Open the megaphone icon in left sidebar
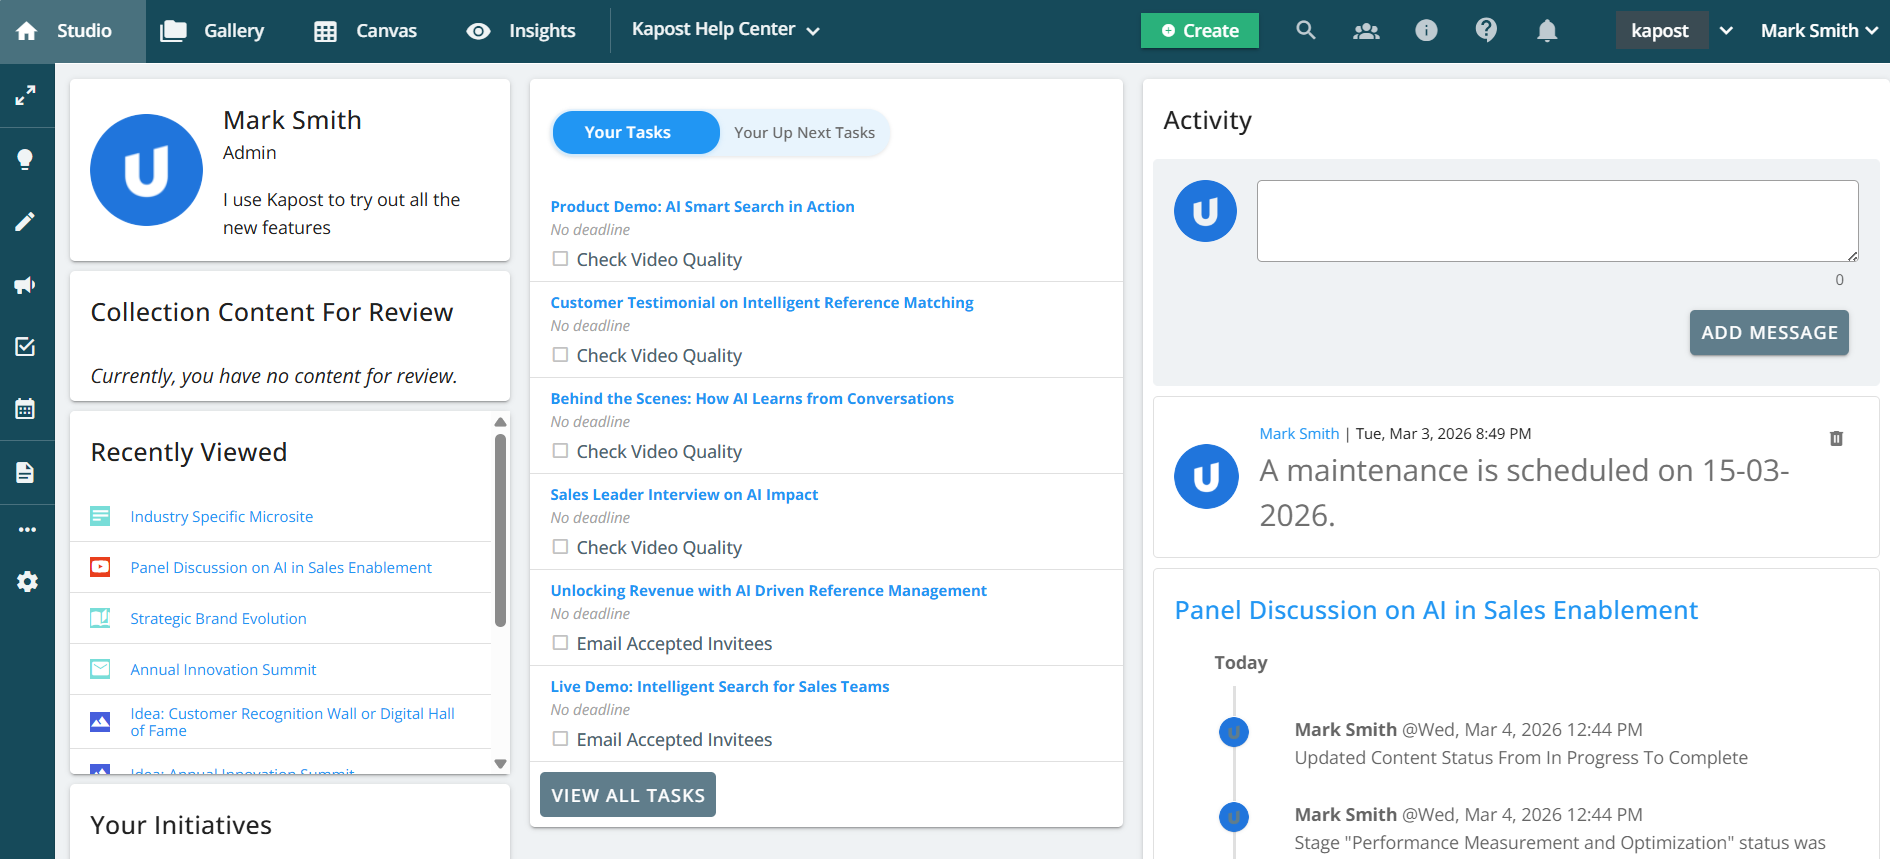This screenshot has width=1890, height=859. click(26, 285)
